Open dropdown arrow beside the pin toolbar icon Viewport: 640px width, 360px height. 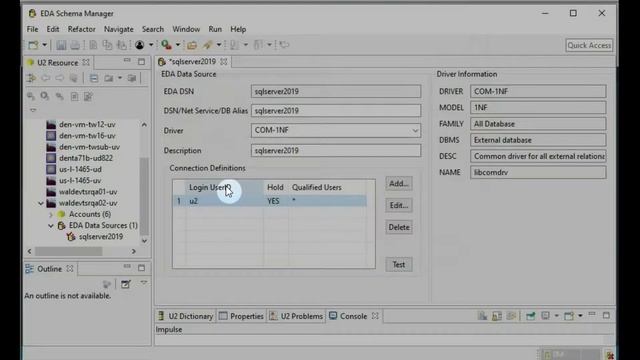point(219,45)
